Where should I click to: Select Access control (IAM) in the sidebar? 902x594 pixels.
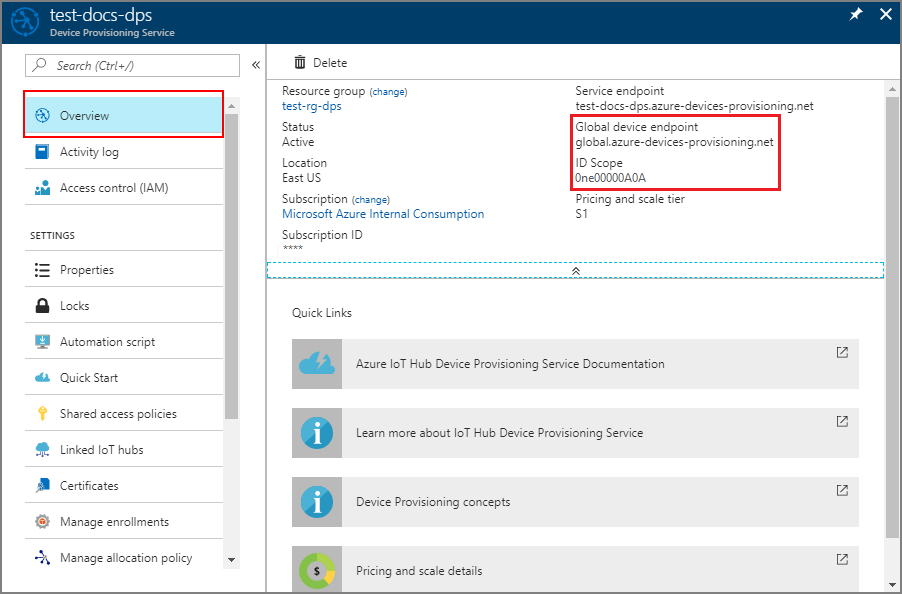(113, 188)
